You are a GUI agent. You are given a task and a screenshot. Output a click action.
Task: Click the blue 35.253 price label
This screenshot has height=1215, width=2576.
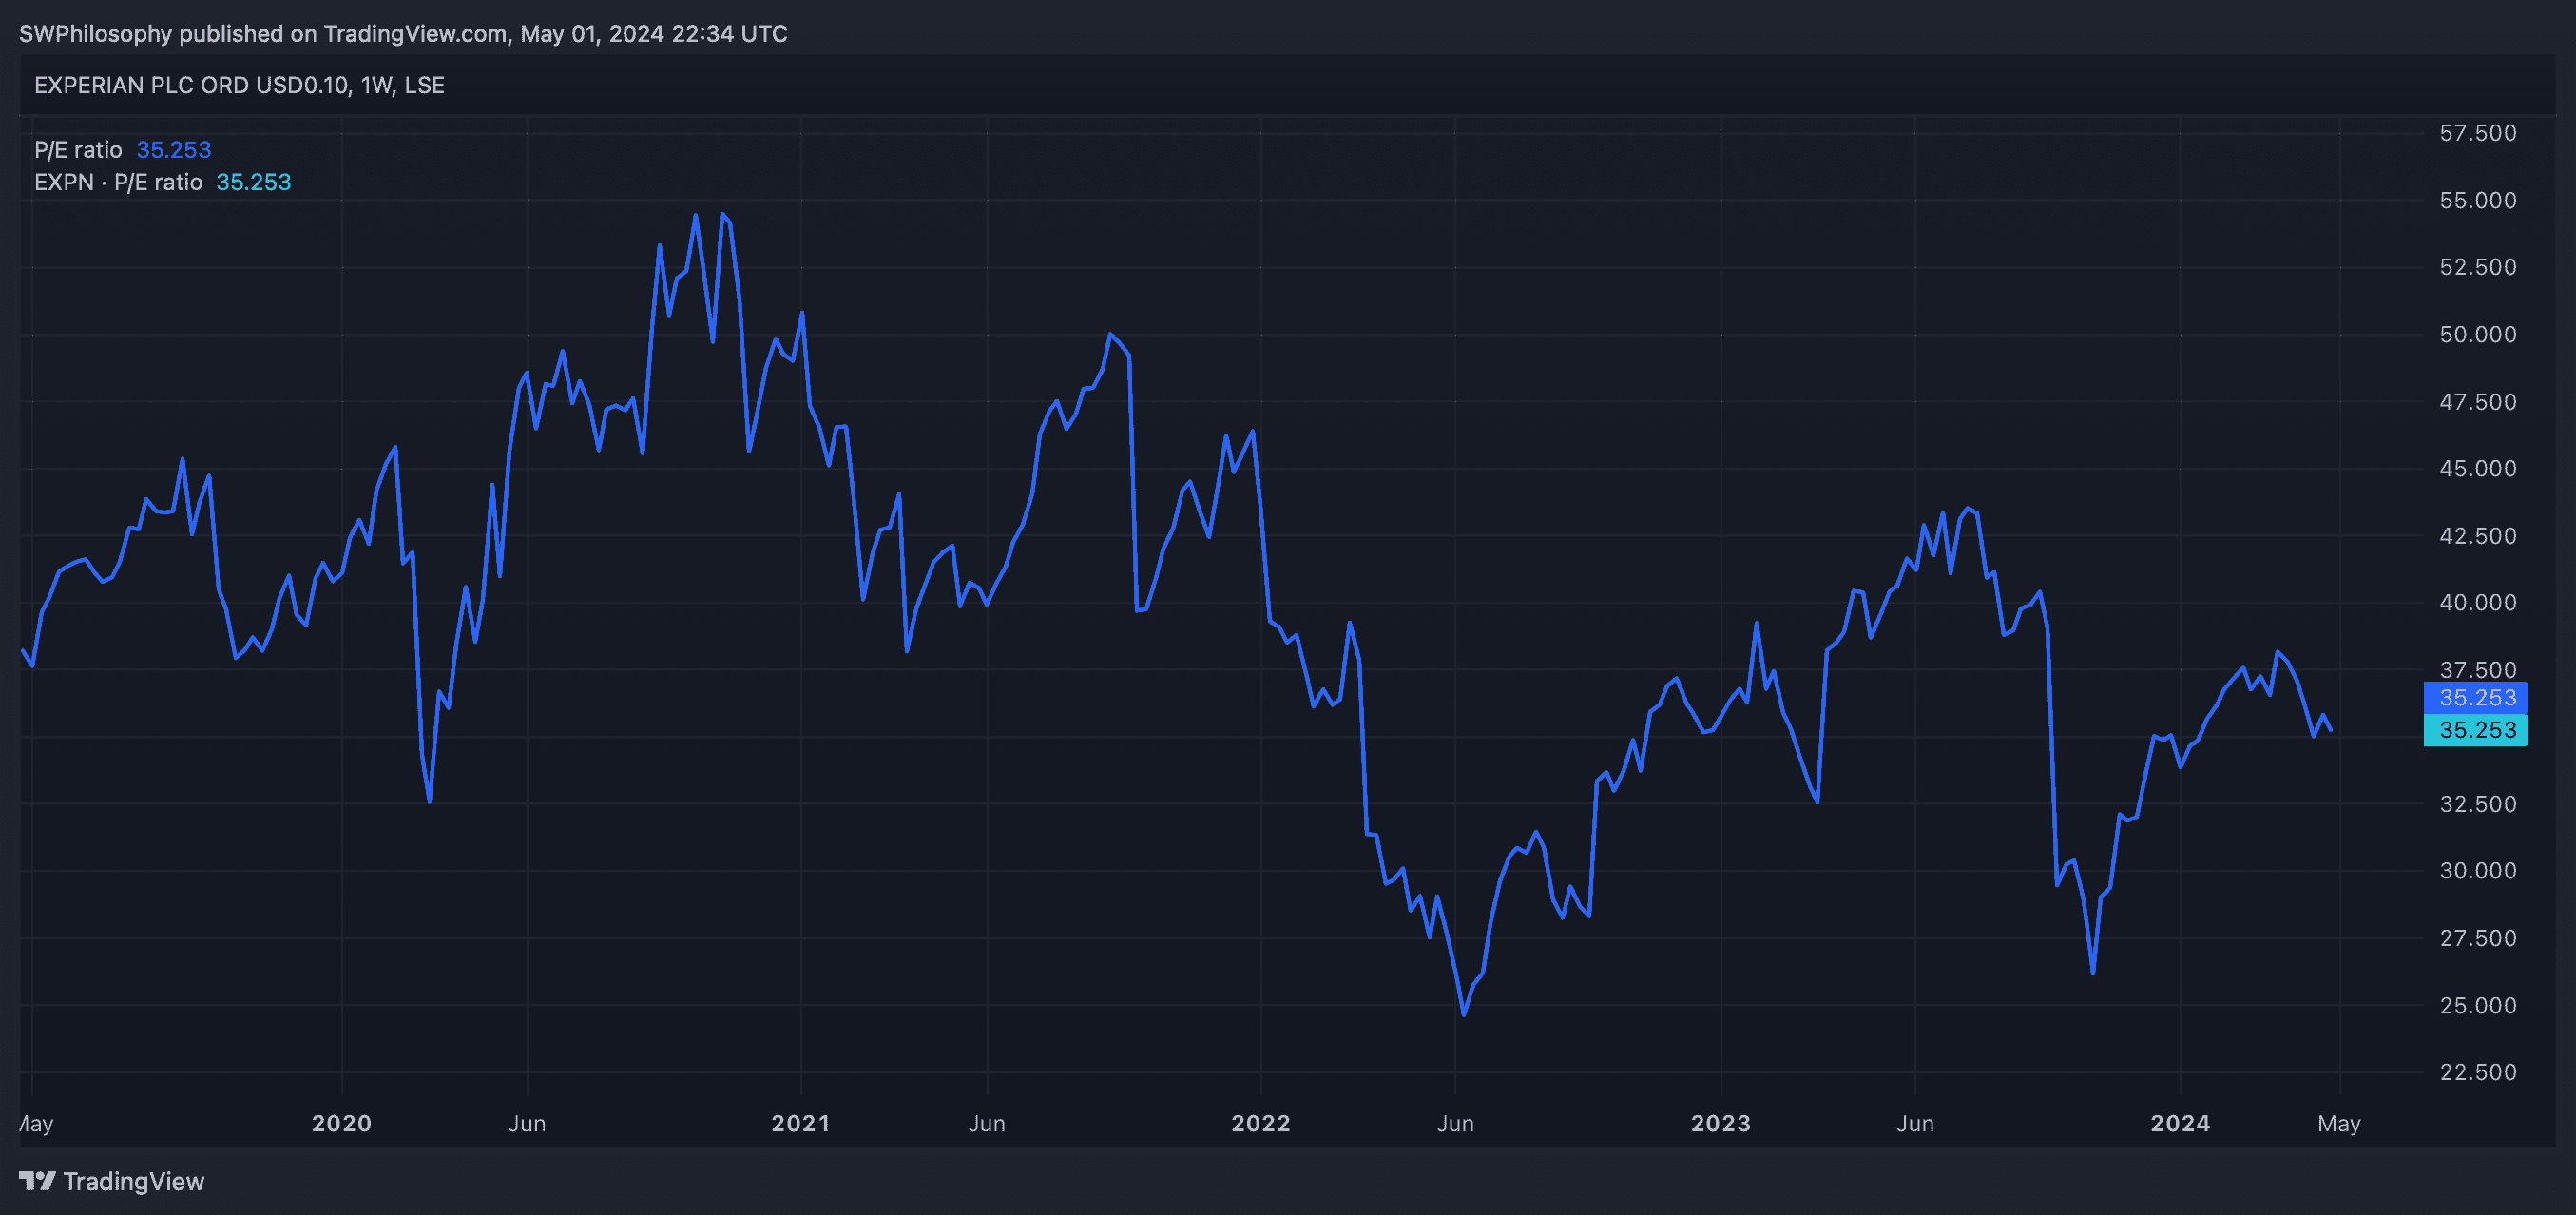click(2476, 697)
